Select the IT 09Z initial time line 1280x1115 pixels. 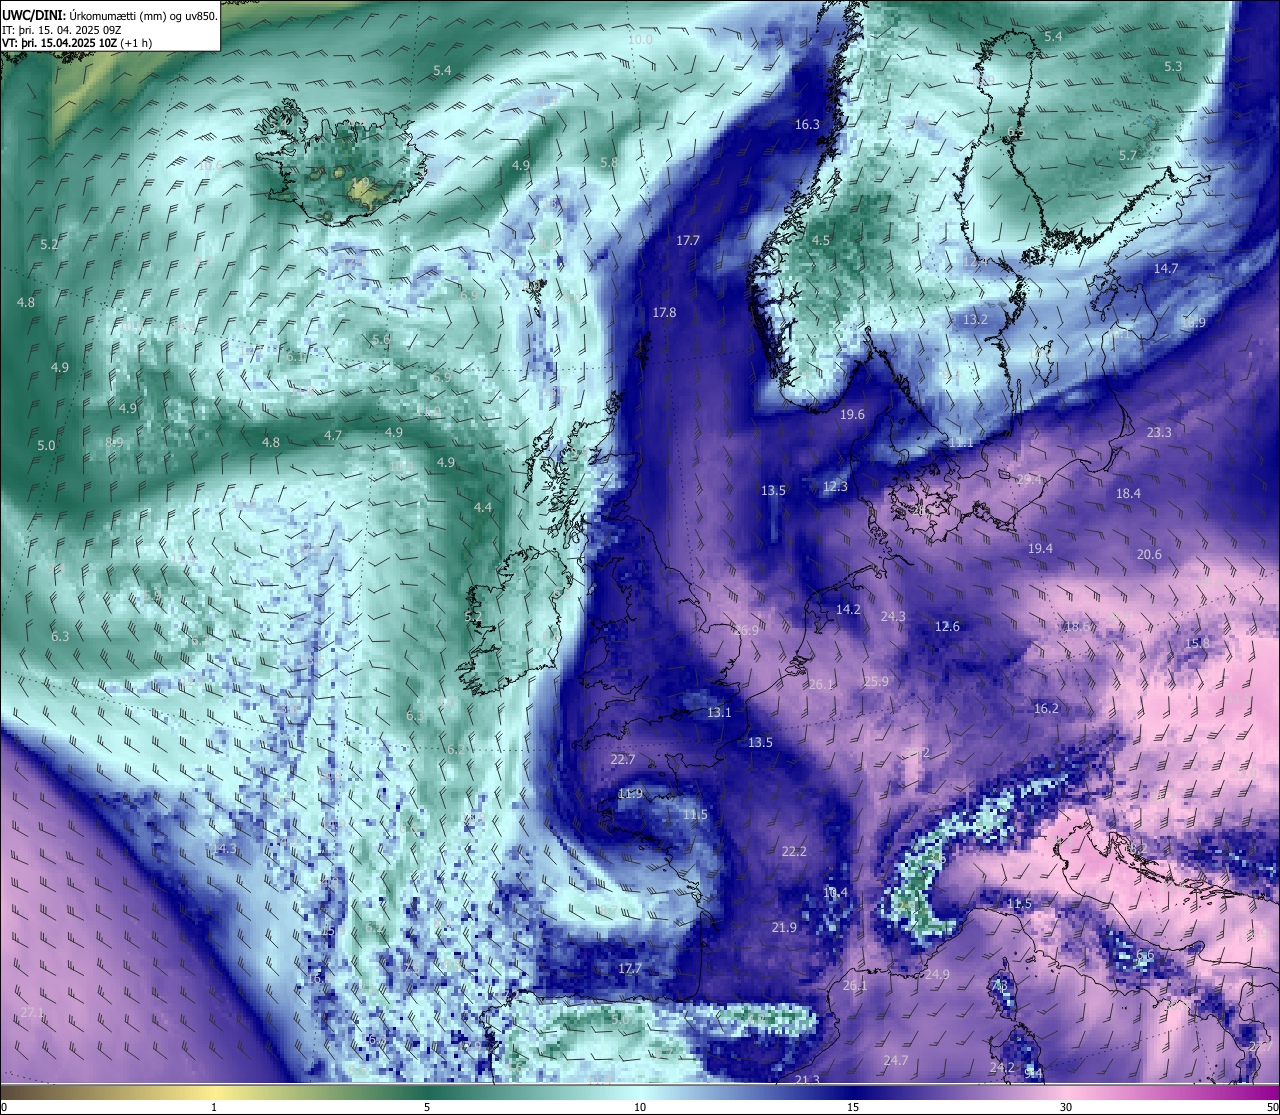[x=62, y=30]
